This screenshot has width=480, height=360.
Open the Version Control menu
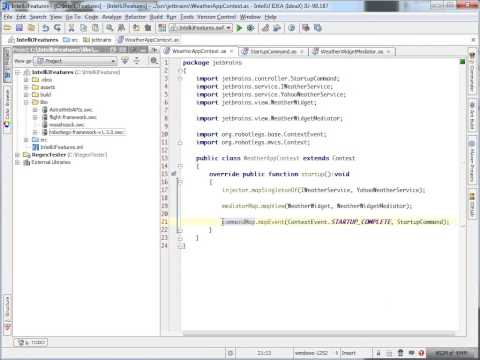tap(217, 17)
